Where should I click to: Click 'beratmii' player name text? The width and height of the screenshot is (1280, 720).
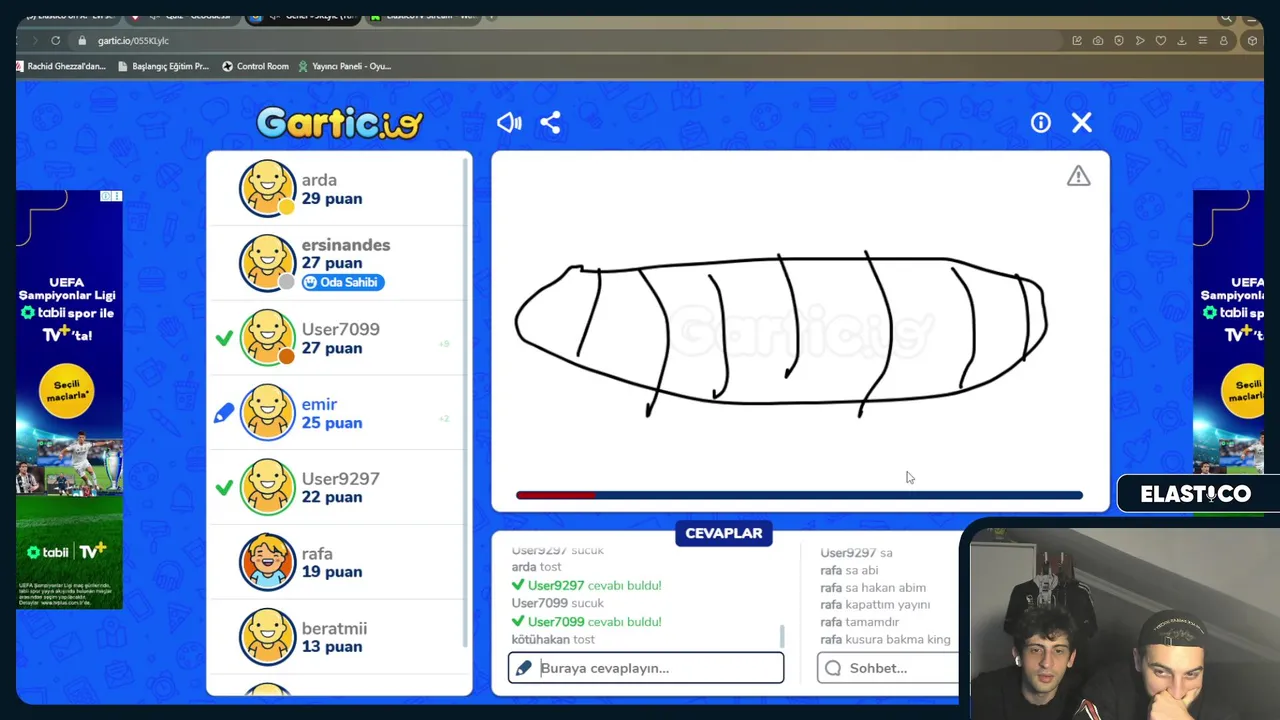click(334, 628)
